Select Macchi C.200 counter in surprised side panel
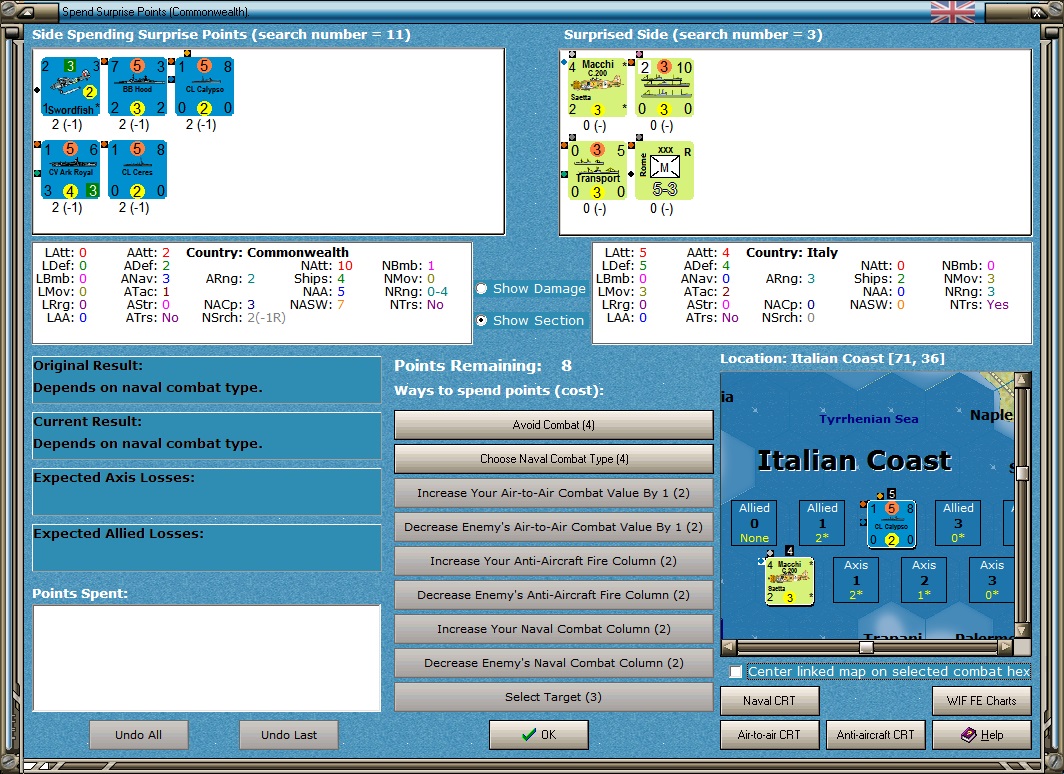This screenshot has height=774, width=1064. tap(597, 87)
